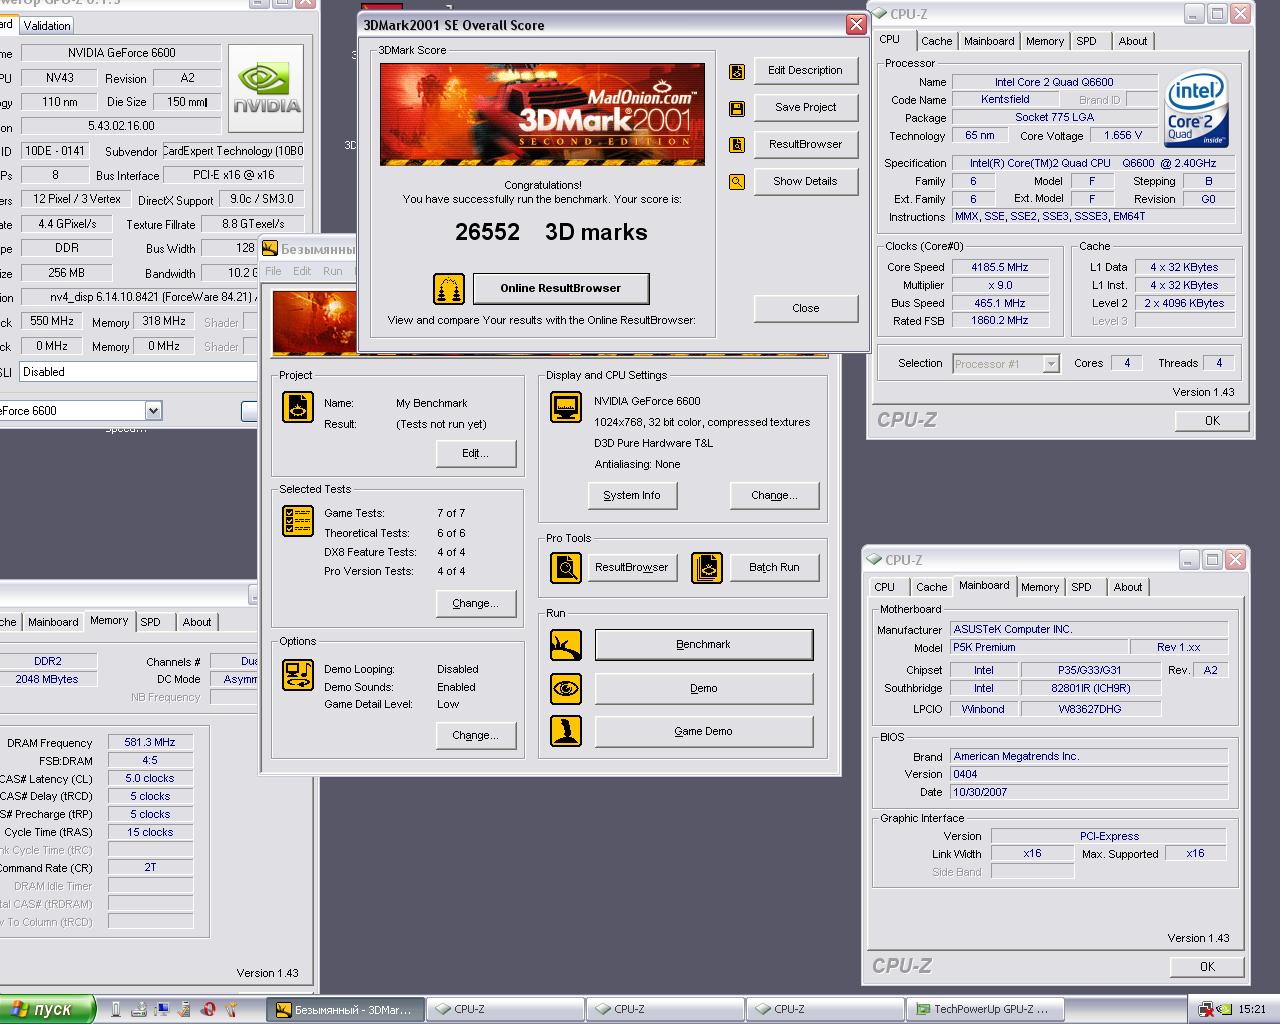Open the Mainboard tab in left CPU-Z window
This screenshot has width=1280, height=1024.
click(x=53, y=622)
